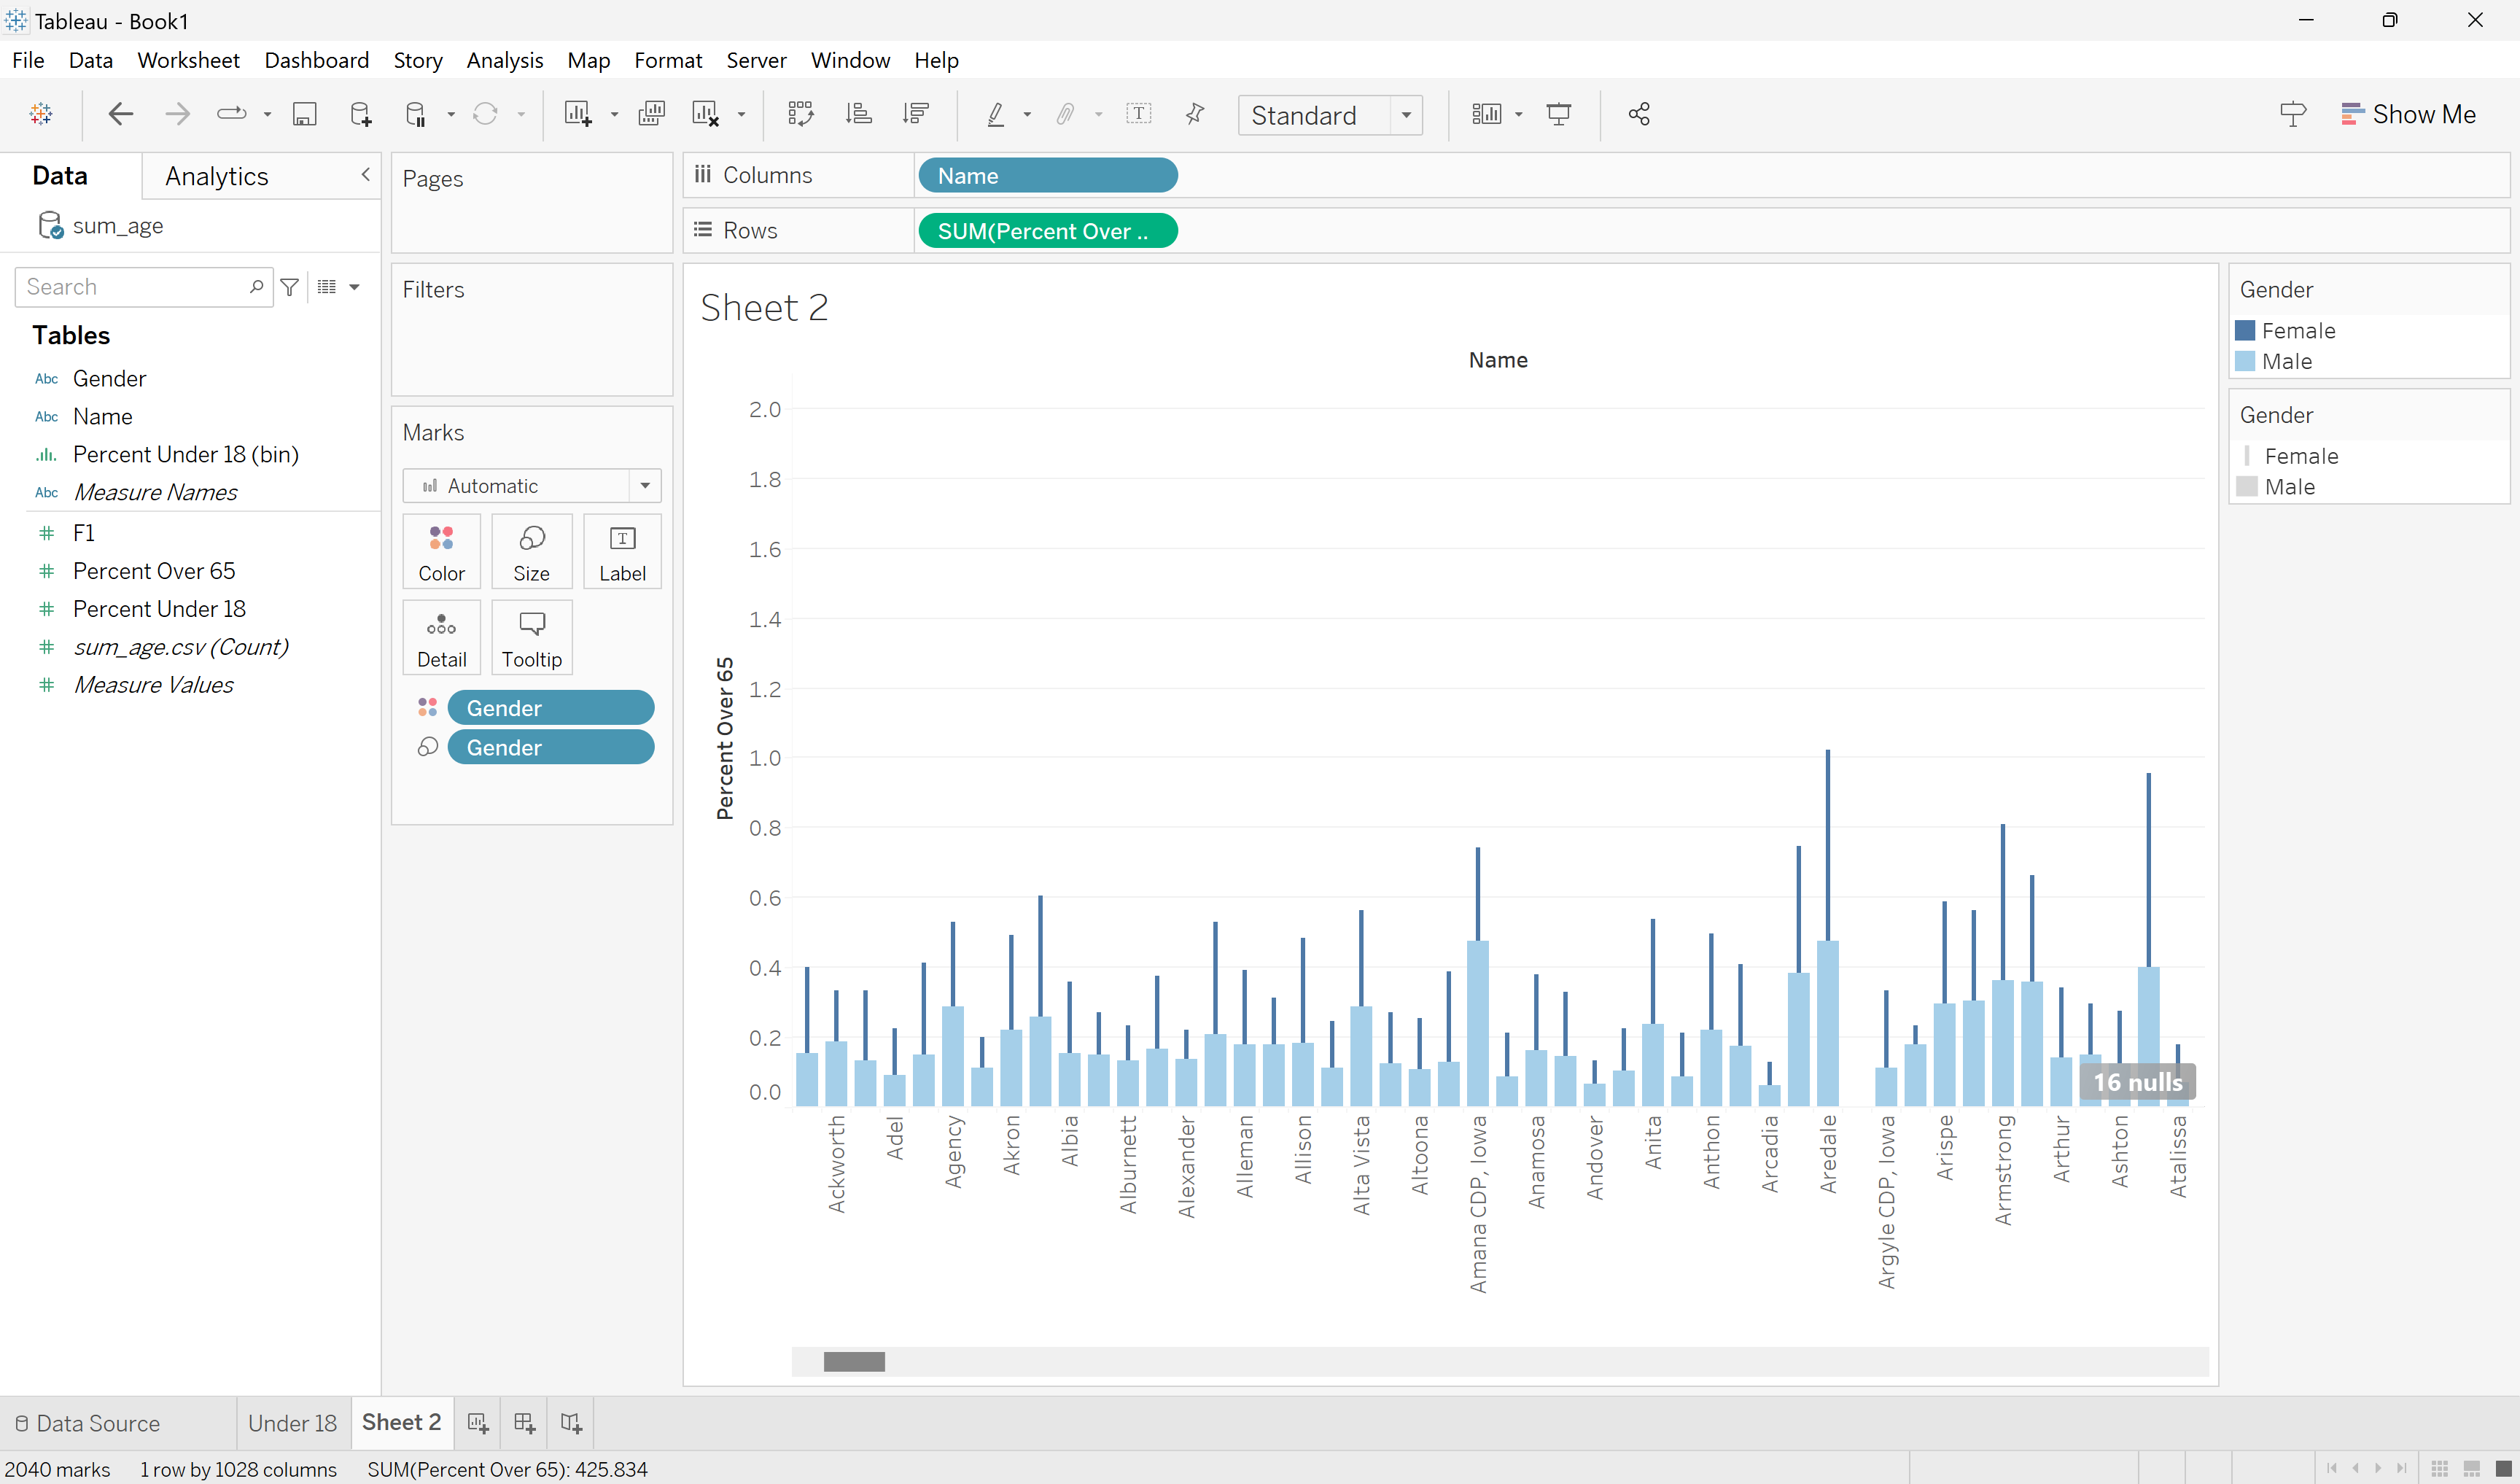The image size is (2520, 1484).
Task: Switch to the Analytics tab
Action: (x=217, y=176)
